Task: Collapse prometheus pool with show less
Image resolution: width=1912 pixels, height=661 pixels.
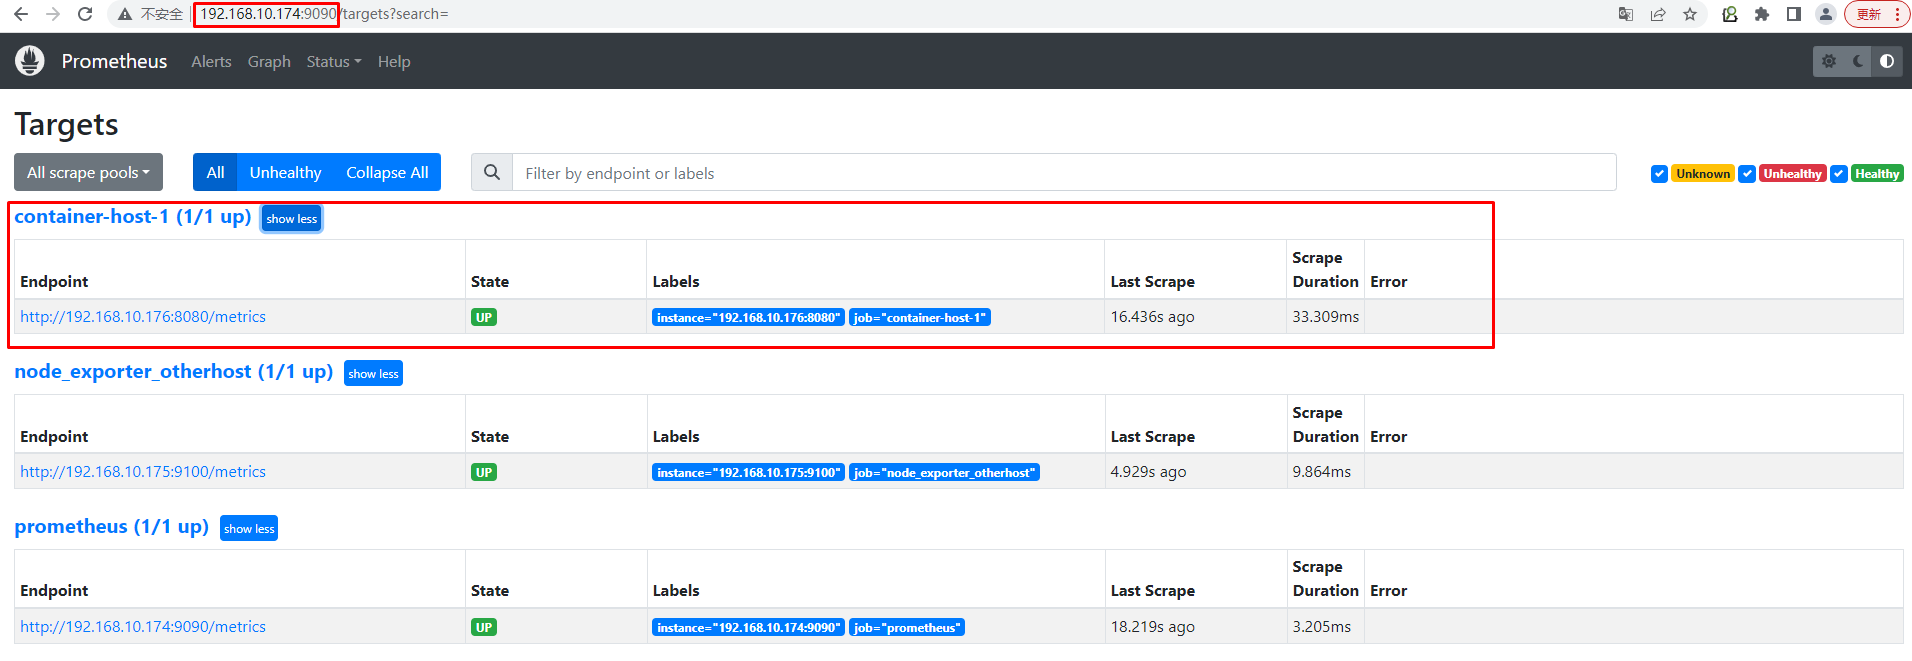Action: 249,528
